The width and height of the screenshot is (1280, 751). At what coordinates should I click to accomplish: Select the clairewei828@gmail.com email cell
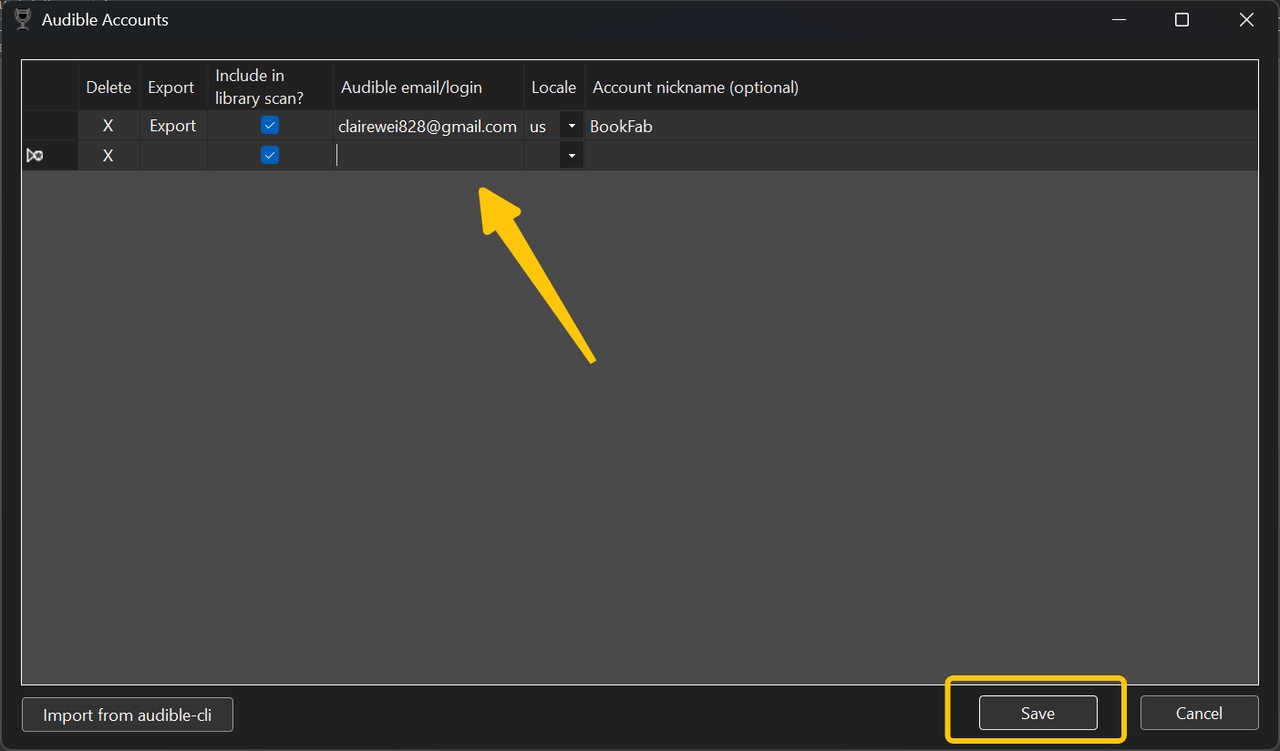[427, 126]
